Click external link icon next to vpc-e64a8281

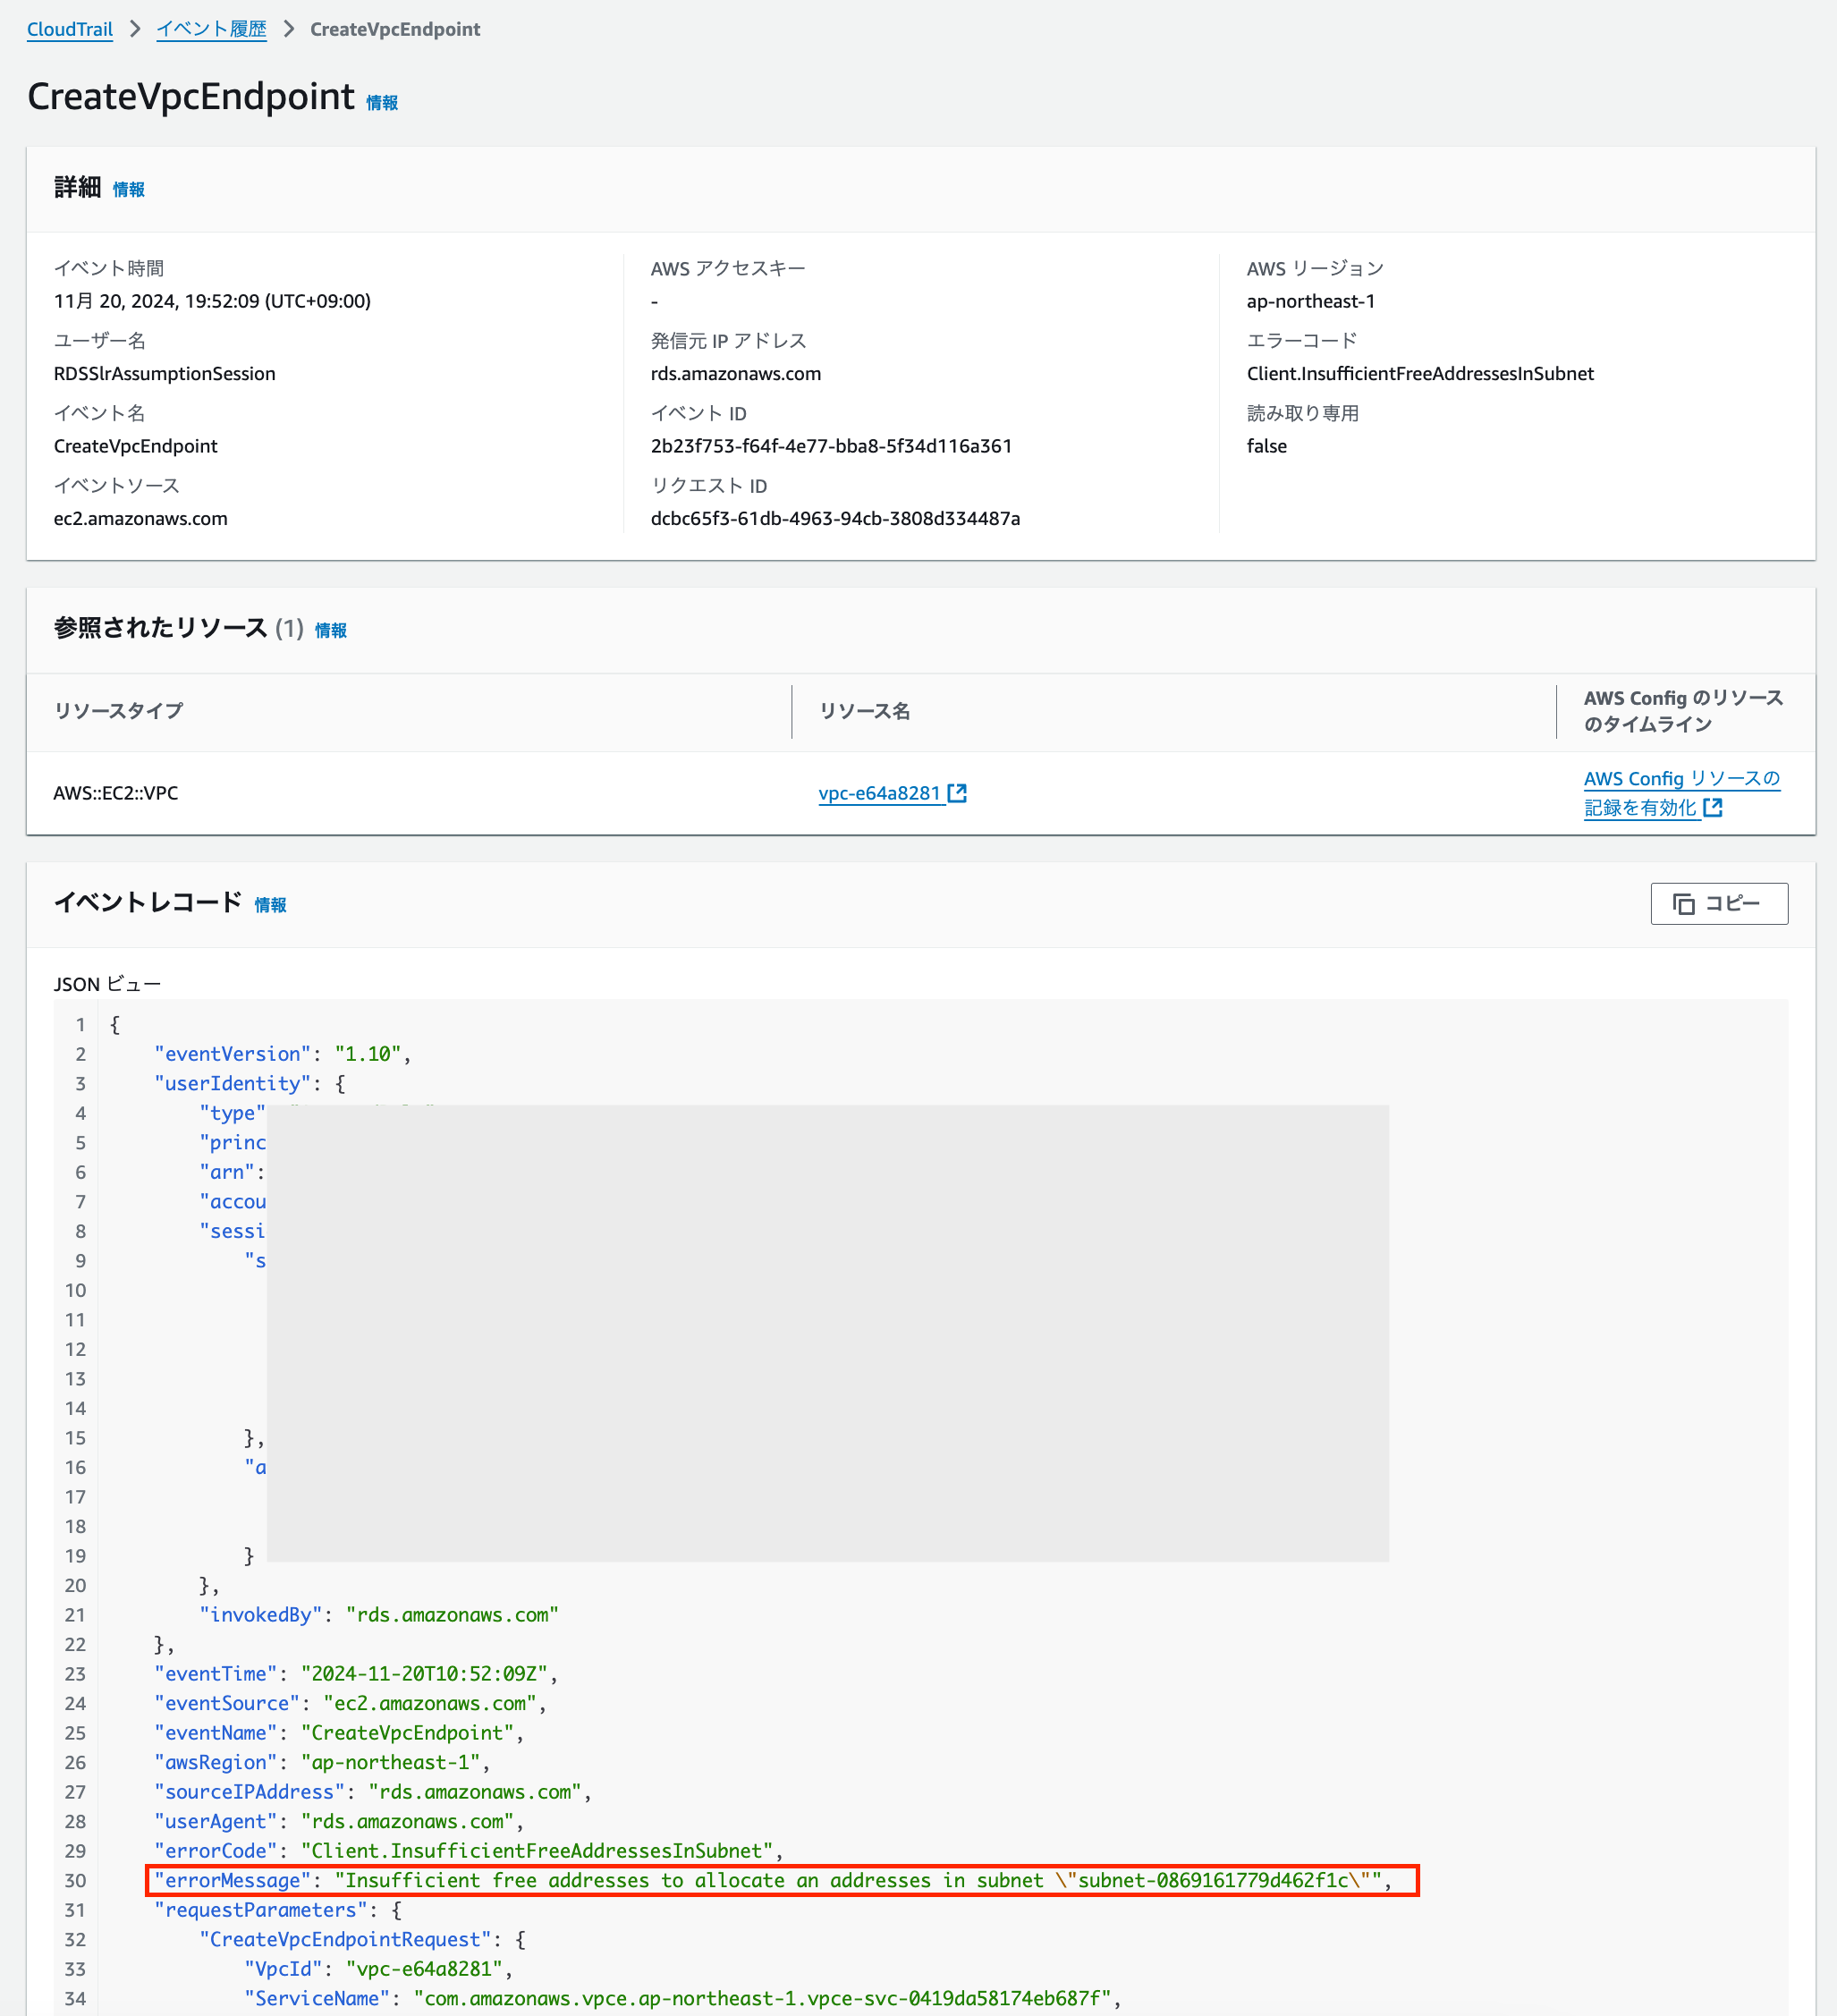pos(957,793)
